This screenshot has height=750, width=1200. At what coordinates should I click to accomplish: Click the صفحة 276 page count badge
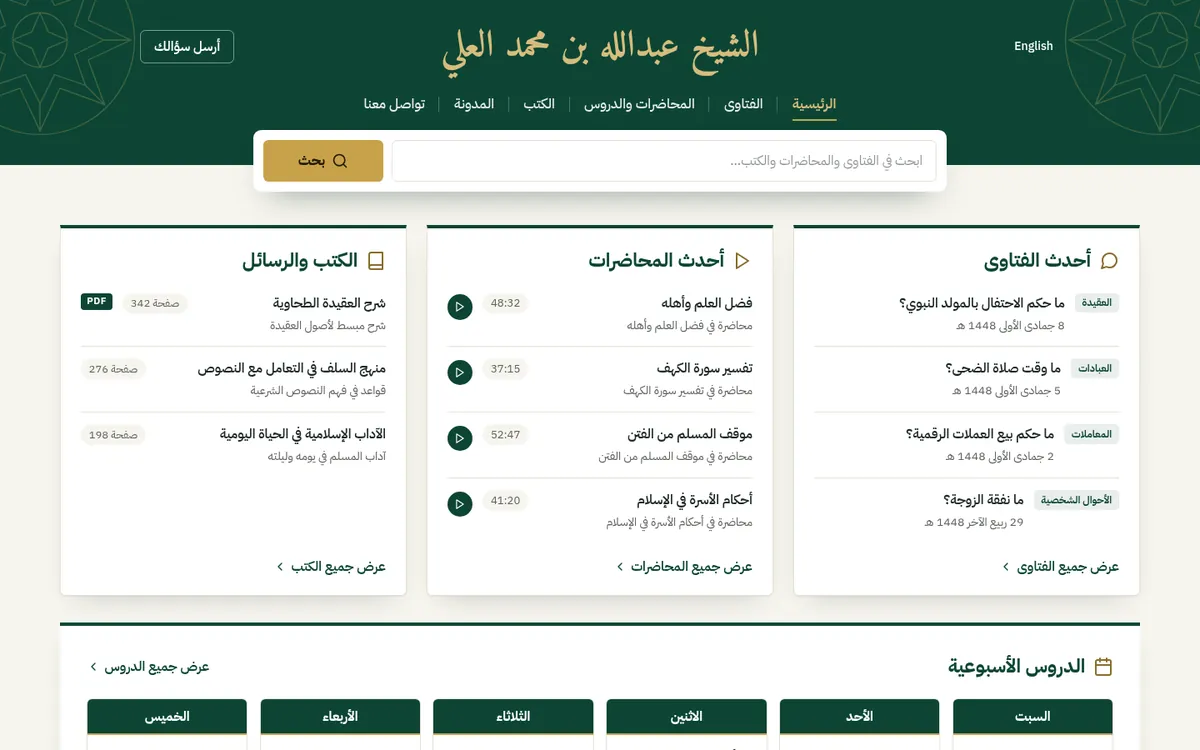(113, 369)
